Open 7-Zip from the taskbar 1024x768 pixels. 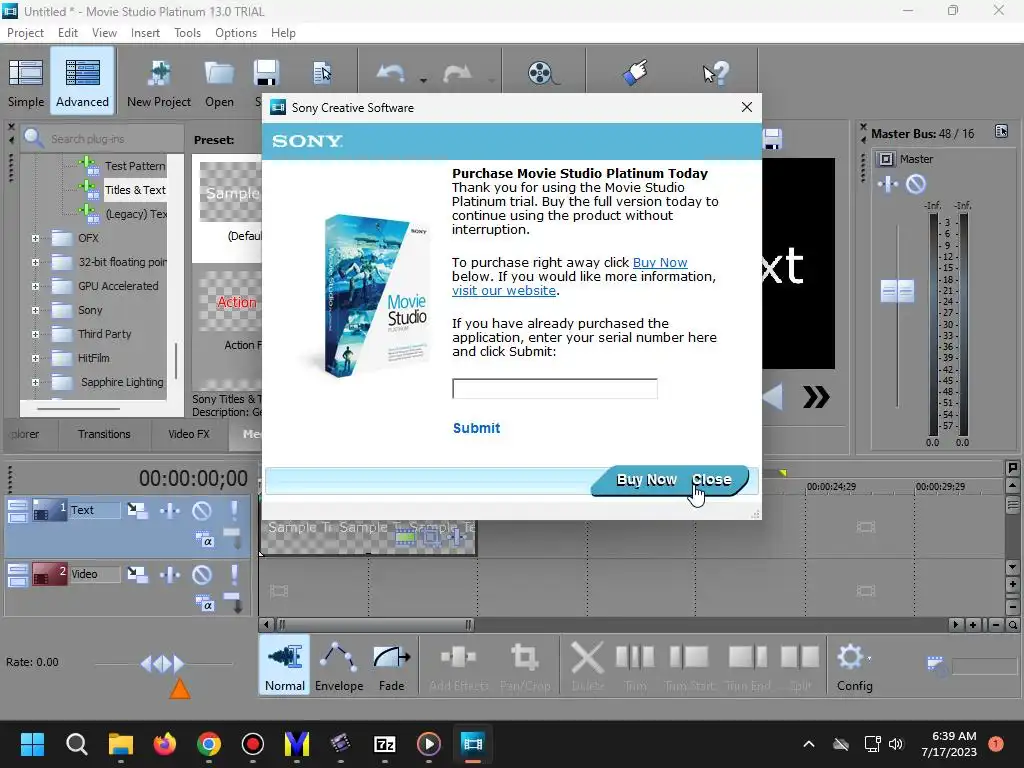coord(385,744)
